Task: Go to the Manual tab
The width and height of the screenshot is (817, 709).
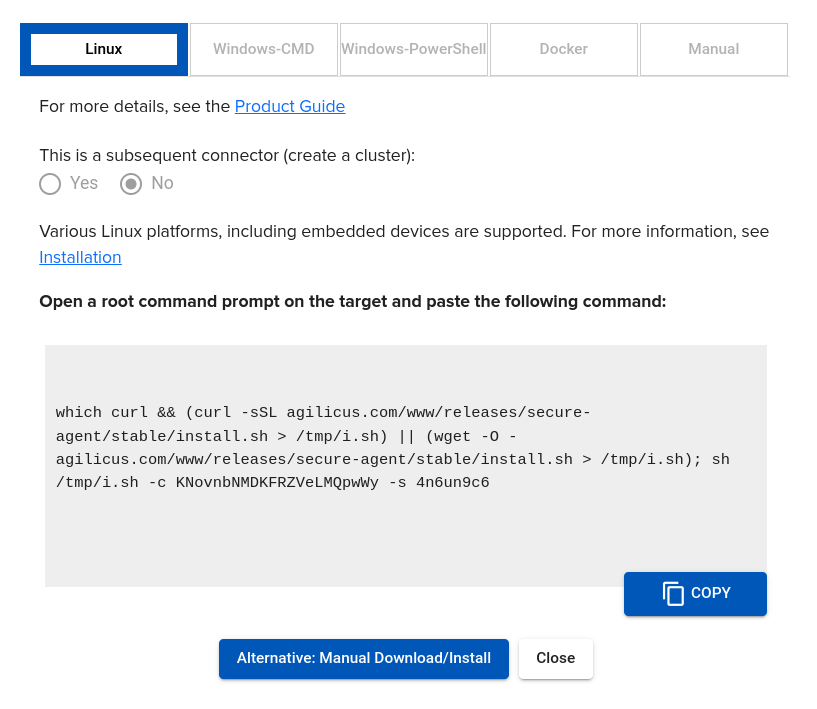Action: tap(714, 49)
